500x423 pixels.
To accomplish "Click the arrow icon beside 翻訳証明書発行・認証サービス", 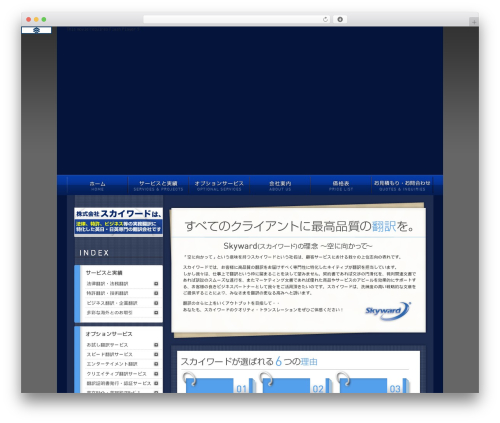I will pyautogui.click(x=156, y=383).
